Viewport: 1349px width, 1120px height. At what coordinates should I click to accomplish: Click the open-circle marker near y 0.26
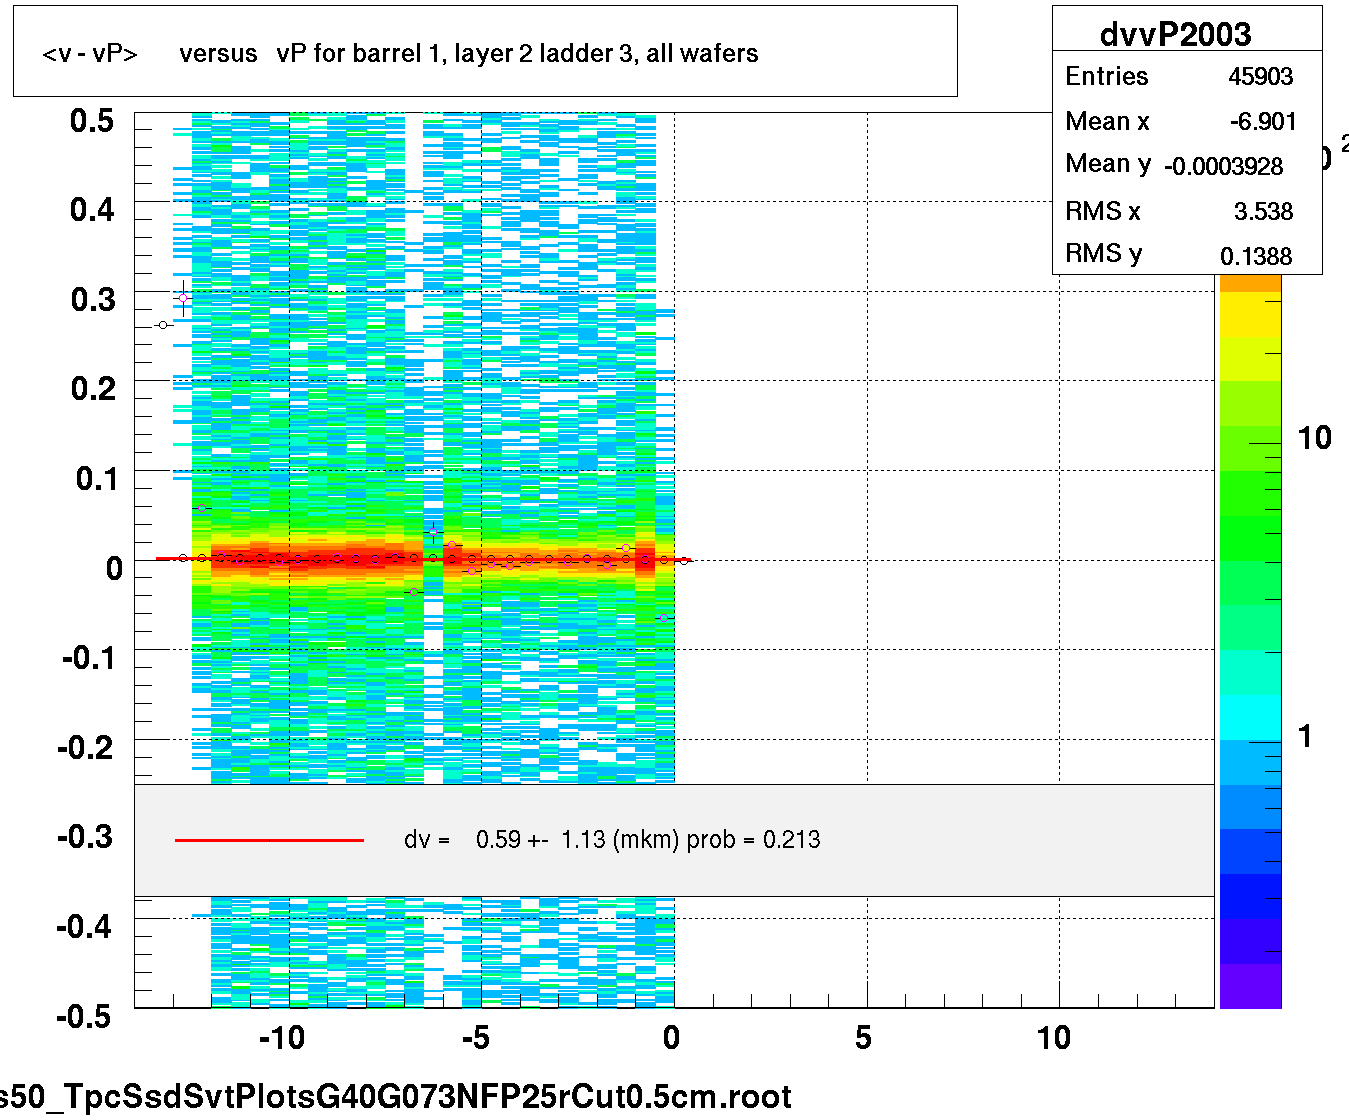click(163, 325)
